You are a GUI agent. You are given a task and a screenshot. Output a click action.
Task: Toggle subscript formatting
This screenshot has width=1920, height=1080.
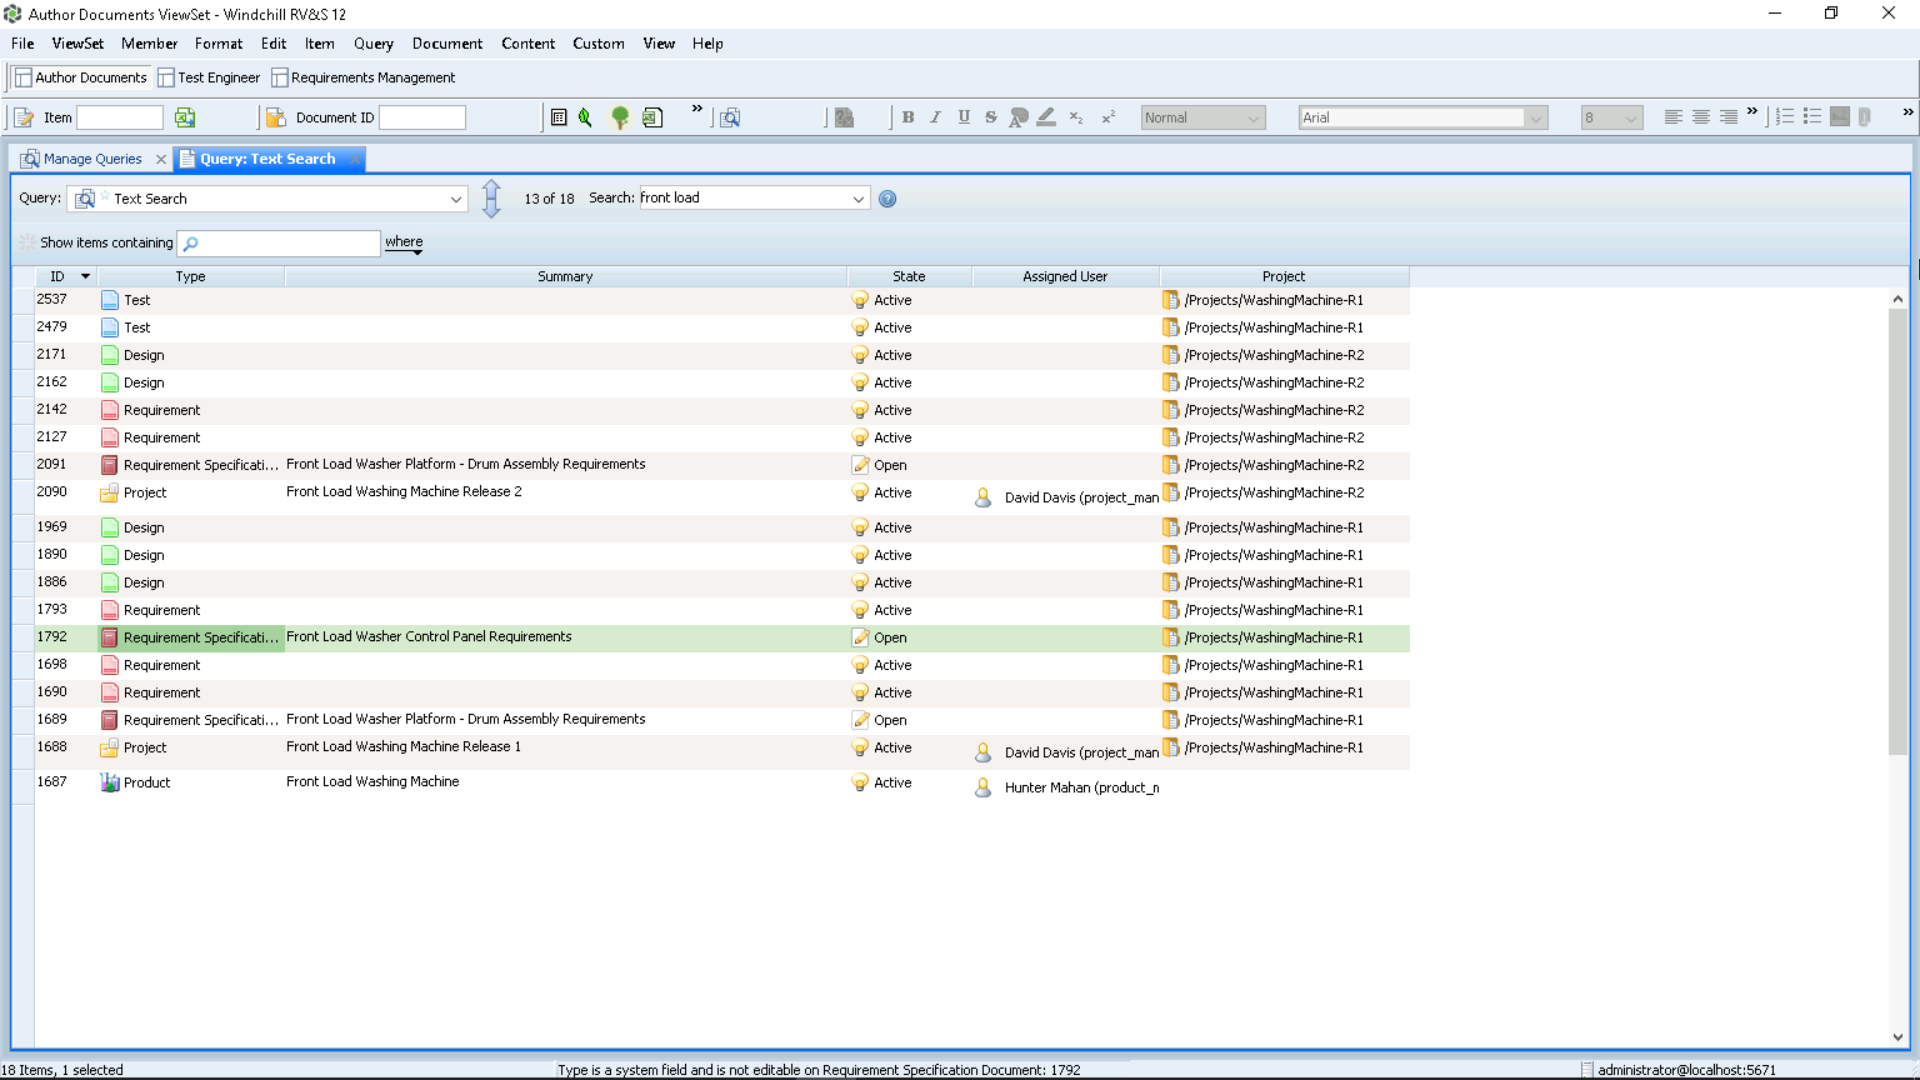(1076, 117)
